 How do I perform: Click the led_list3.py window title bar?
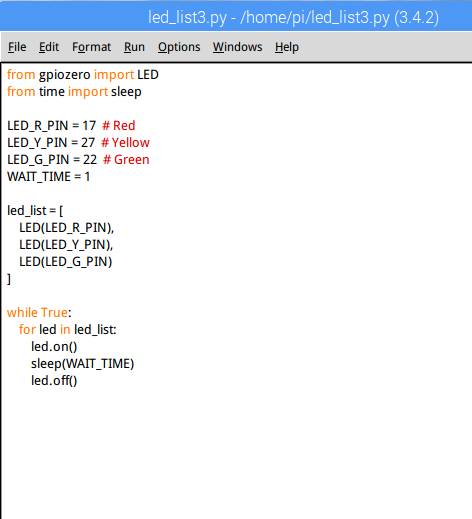(236, 17)
